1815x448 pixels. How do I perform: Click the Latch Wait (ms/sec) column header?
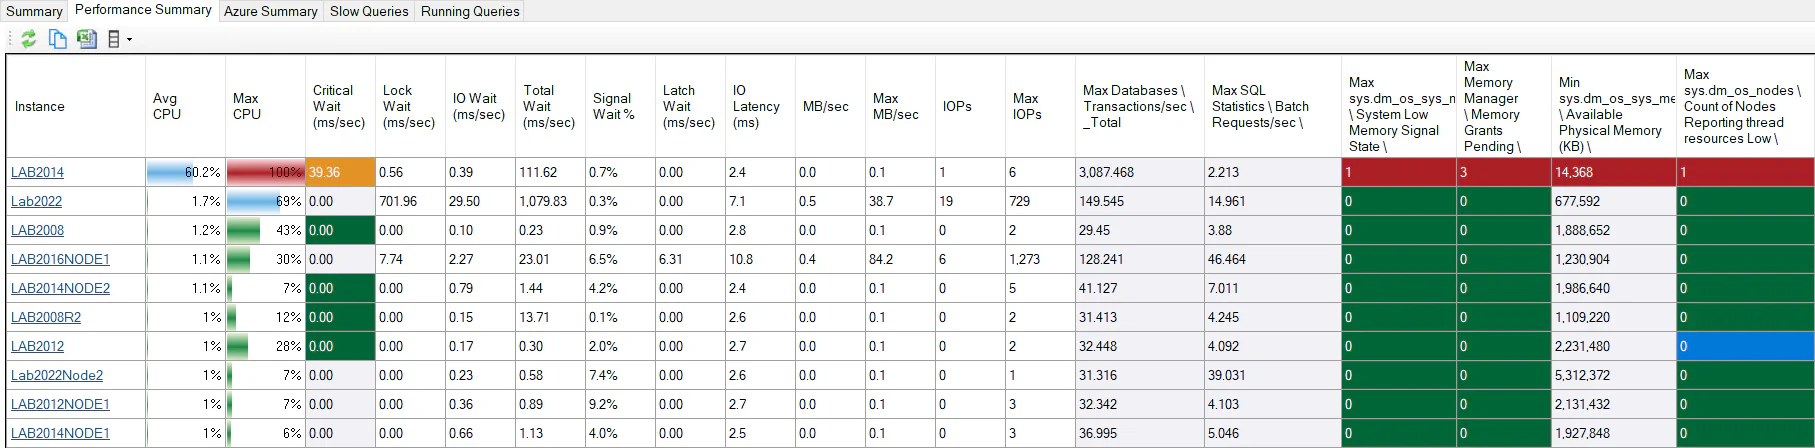(x=690, y=106)
